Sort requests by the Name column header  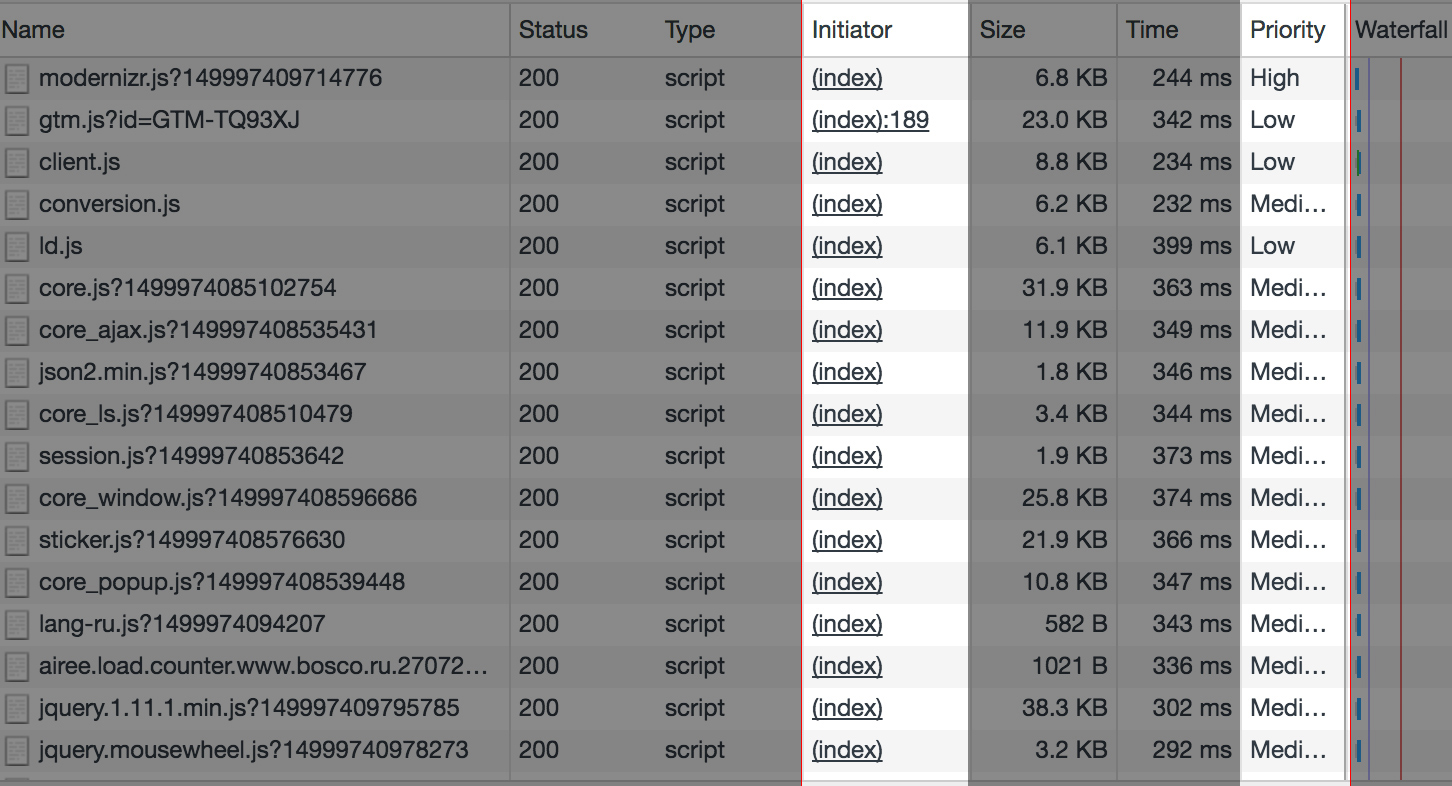coord(255,30)
